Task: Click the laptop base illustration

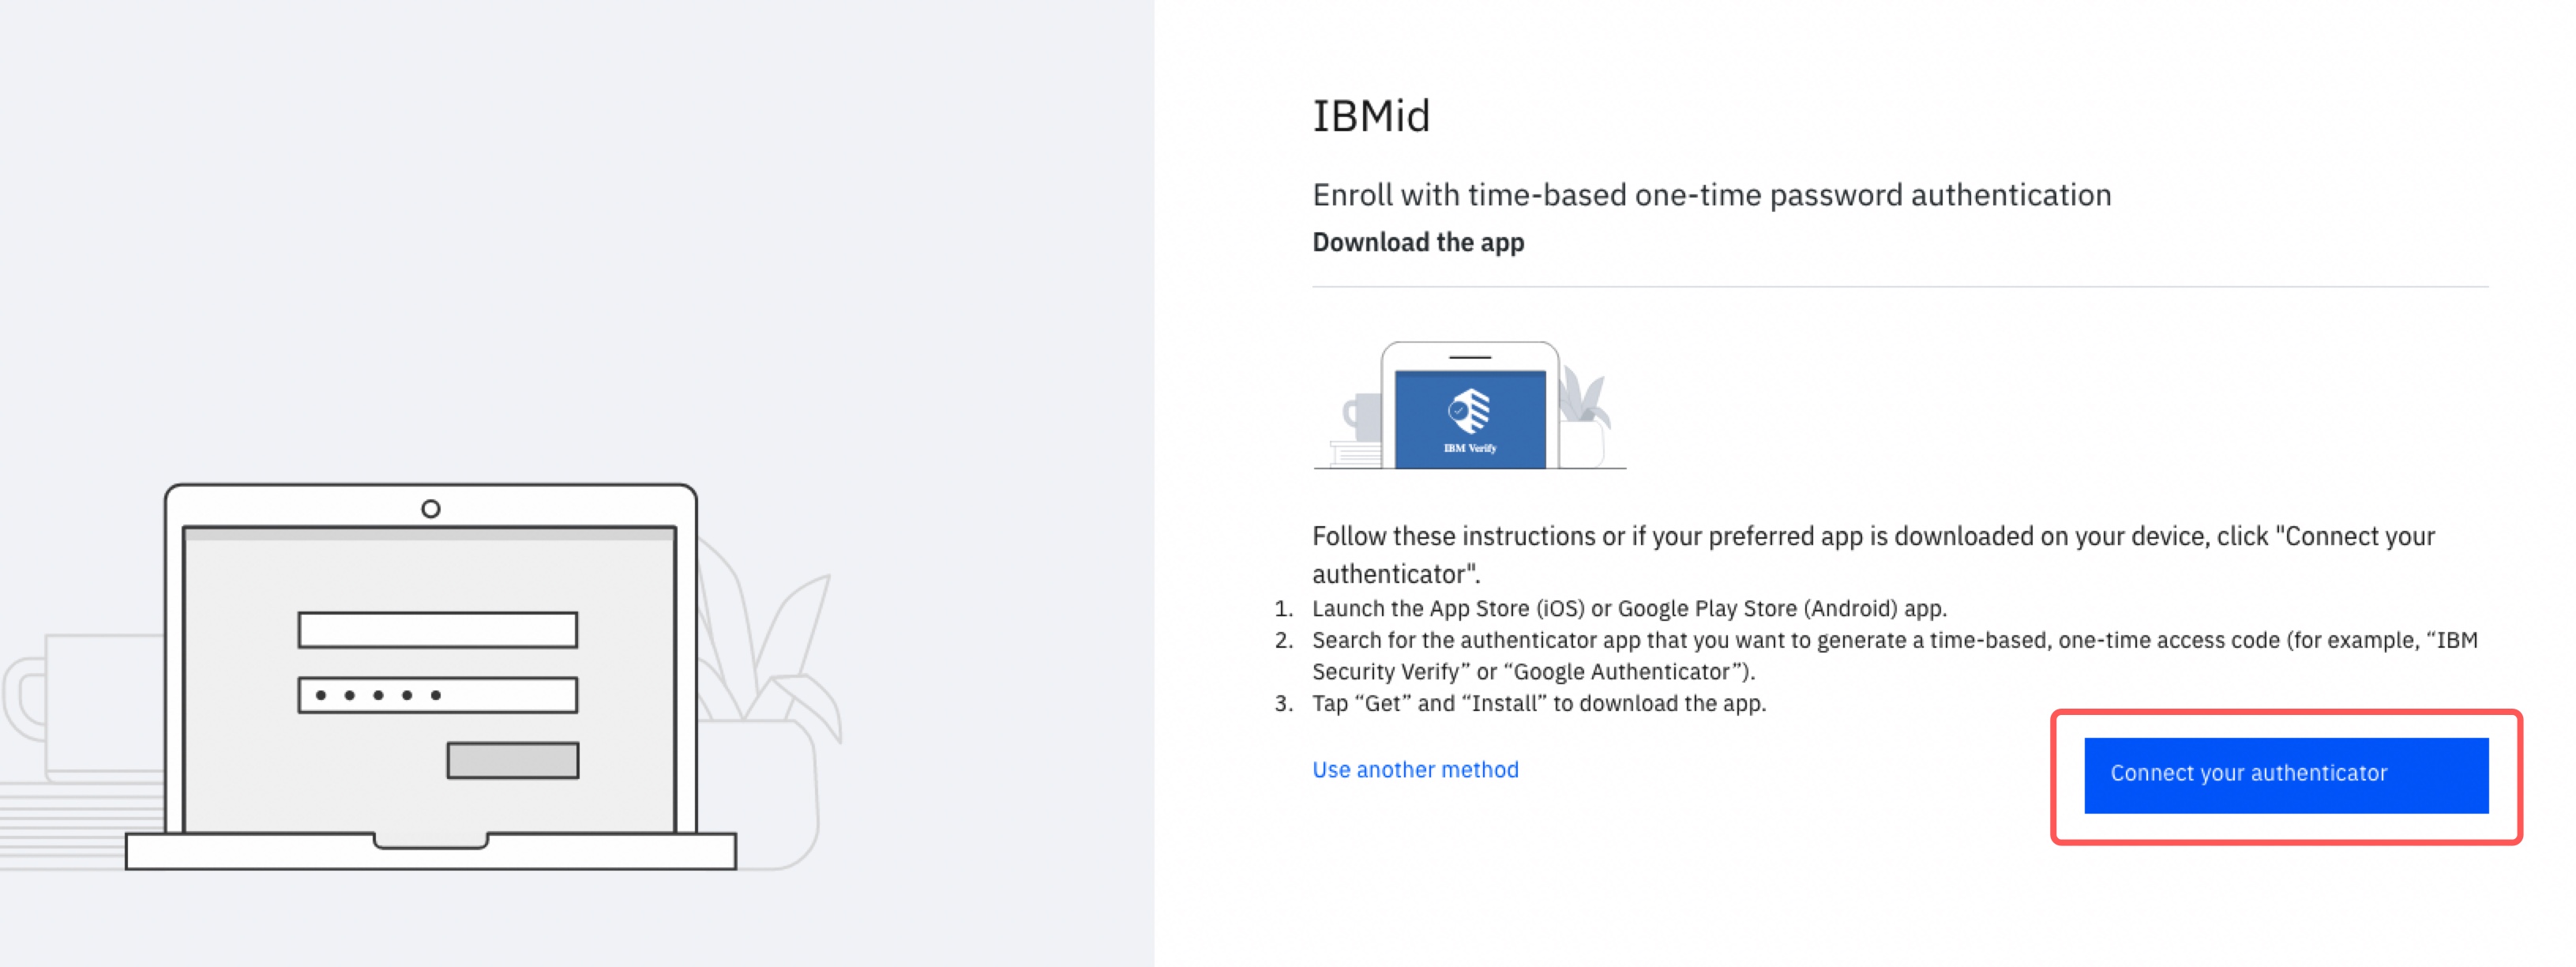Action: [430, 852]
